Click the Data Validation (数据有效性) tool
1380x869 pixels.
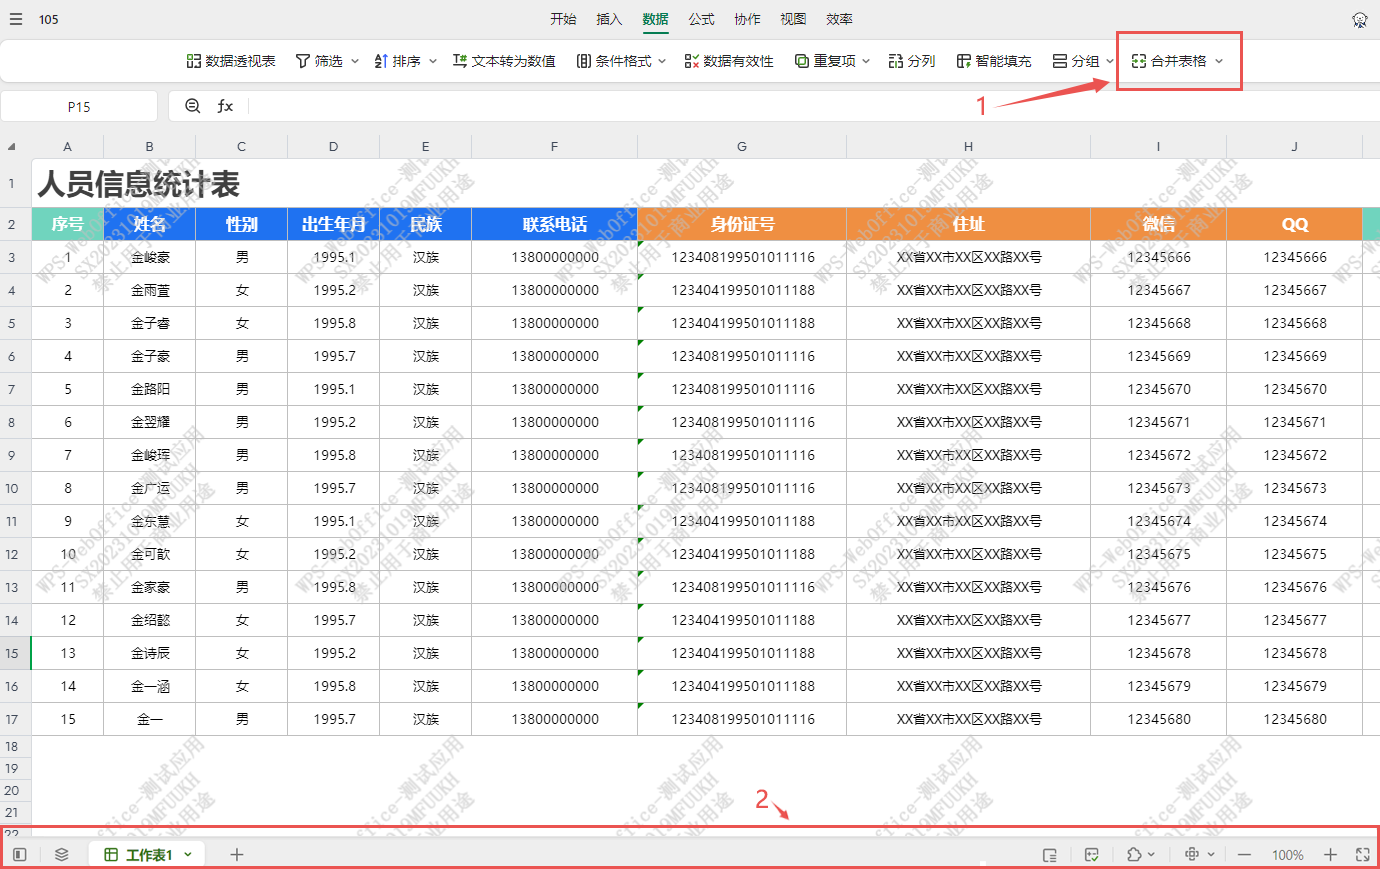pyautogui.click(x=729, y=61)
